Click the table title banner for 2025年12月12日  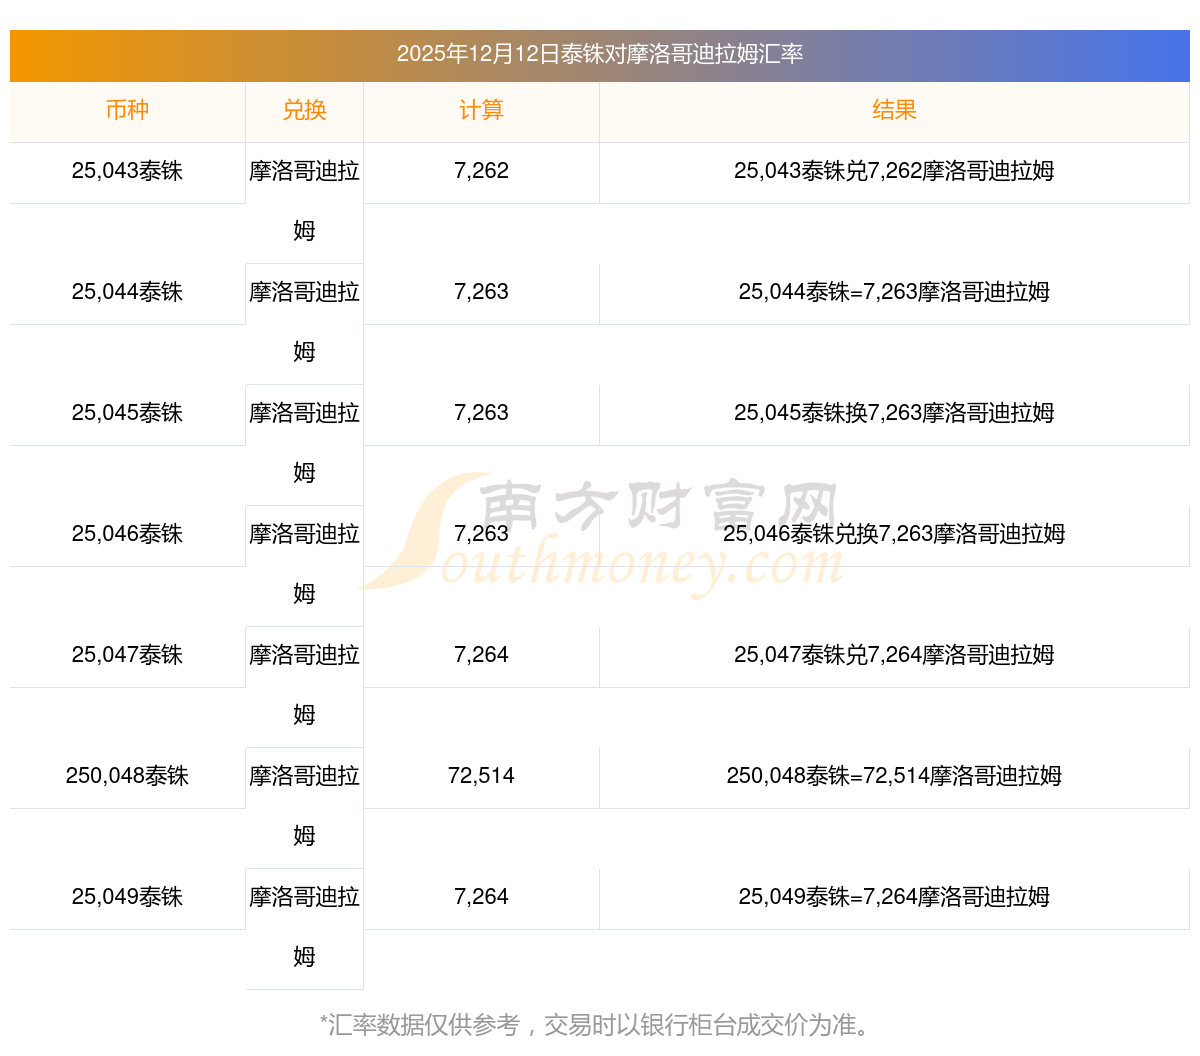[600, 54]
